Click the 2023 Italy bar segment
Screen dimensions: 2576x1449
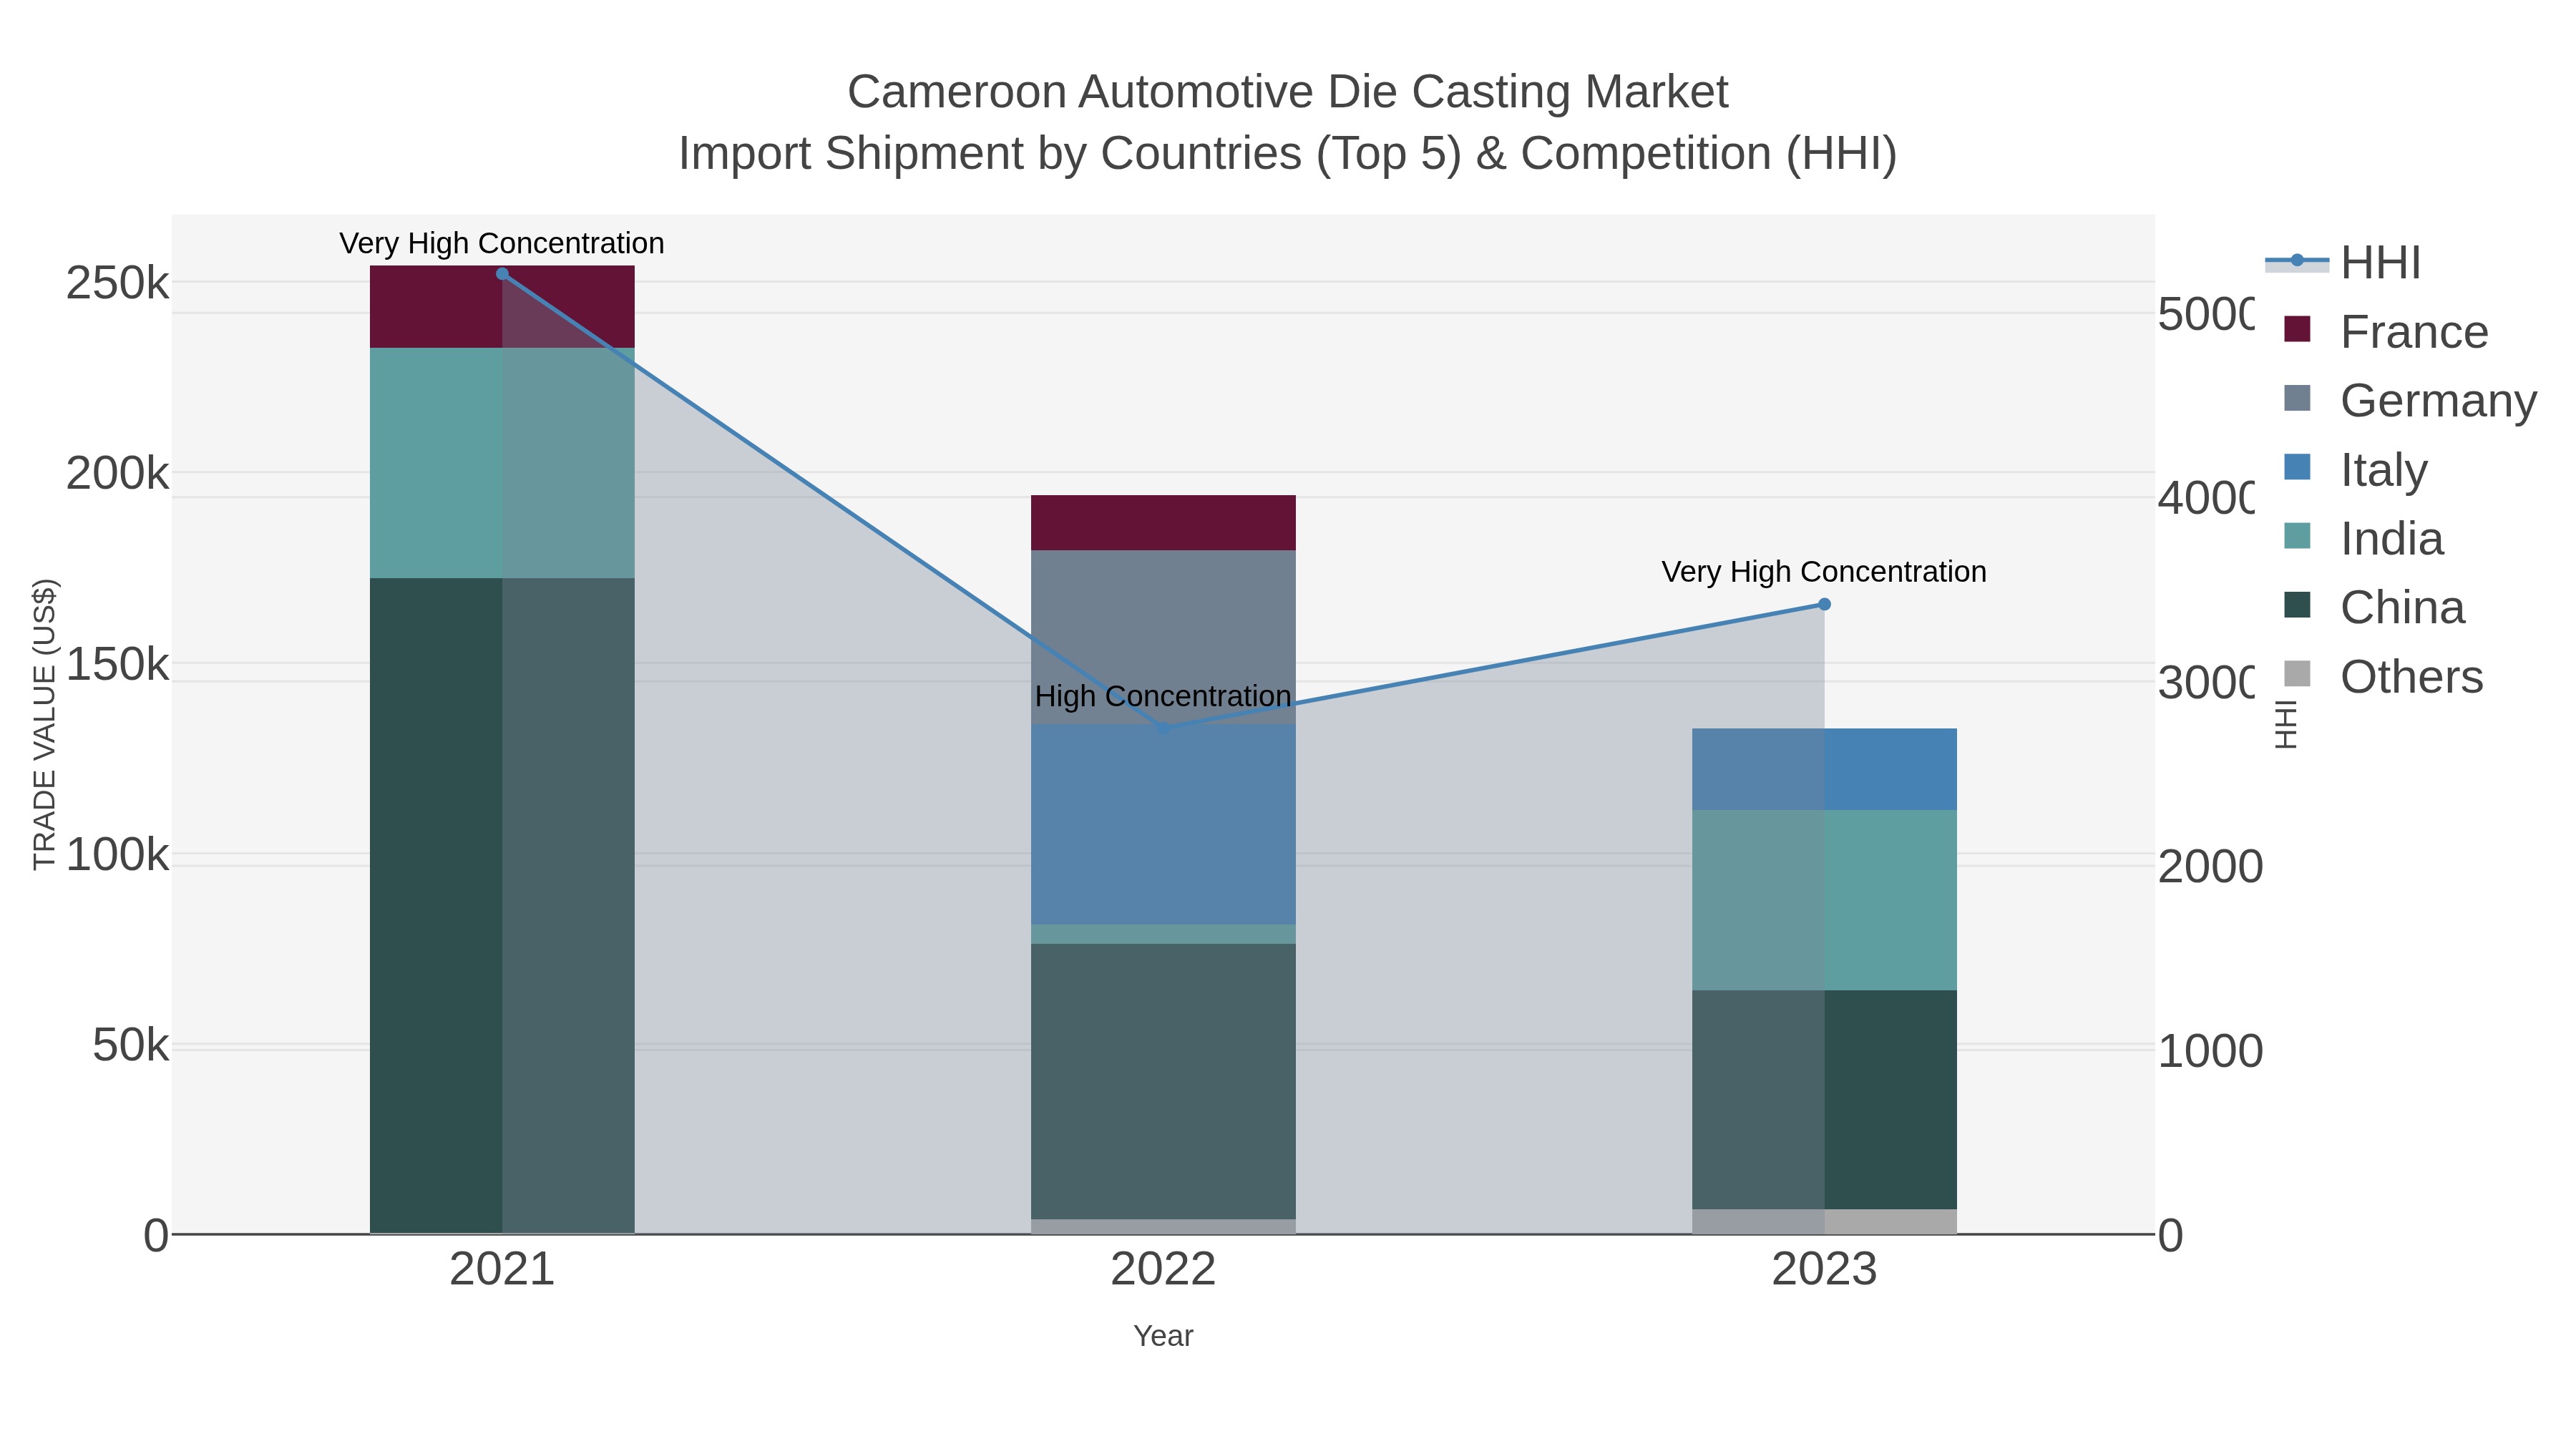(1824, 769)
